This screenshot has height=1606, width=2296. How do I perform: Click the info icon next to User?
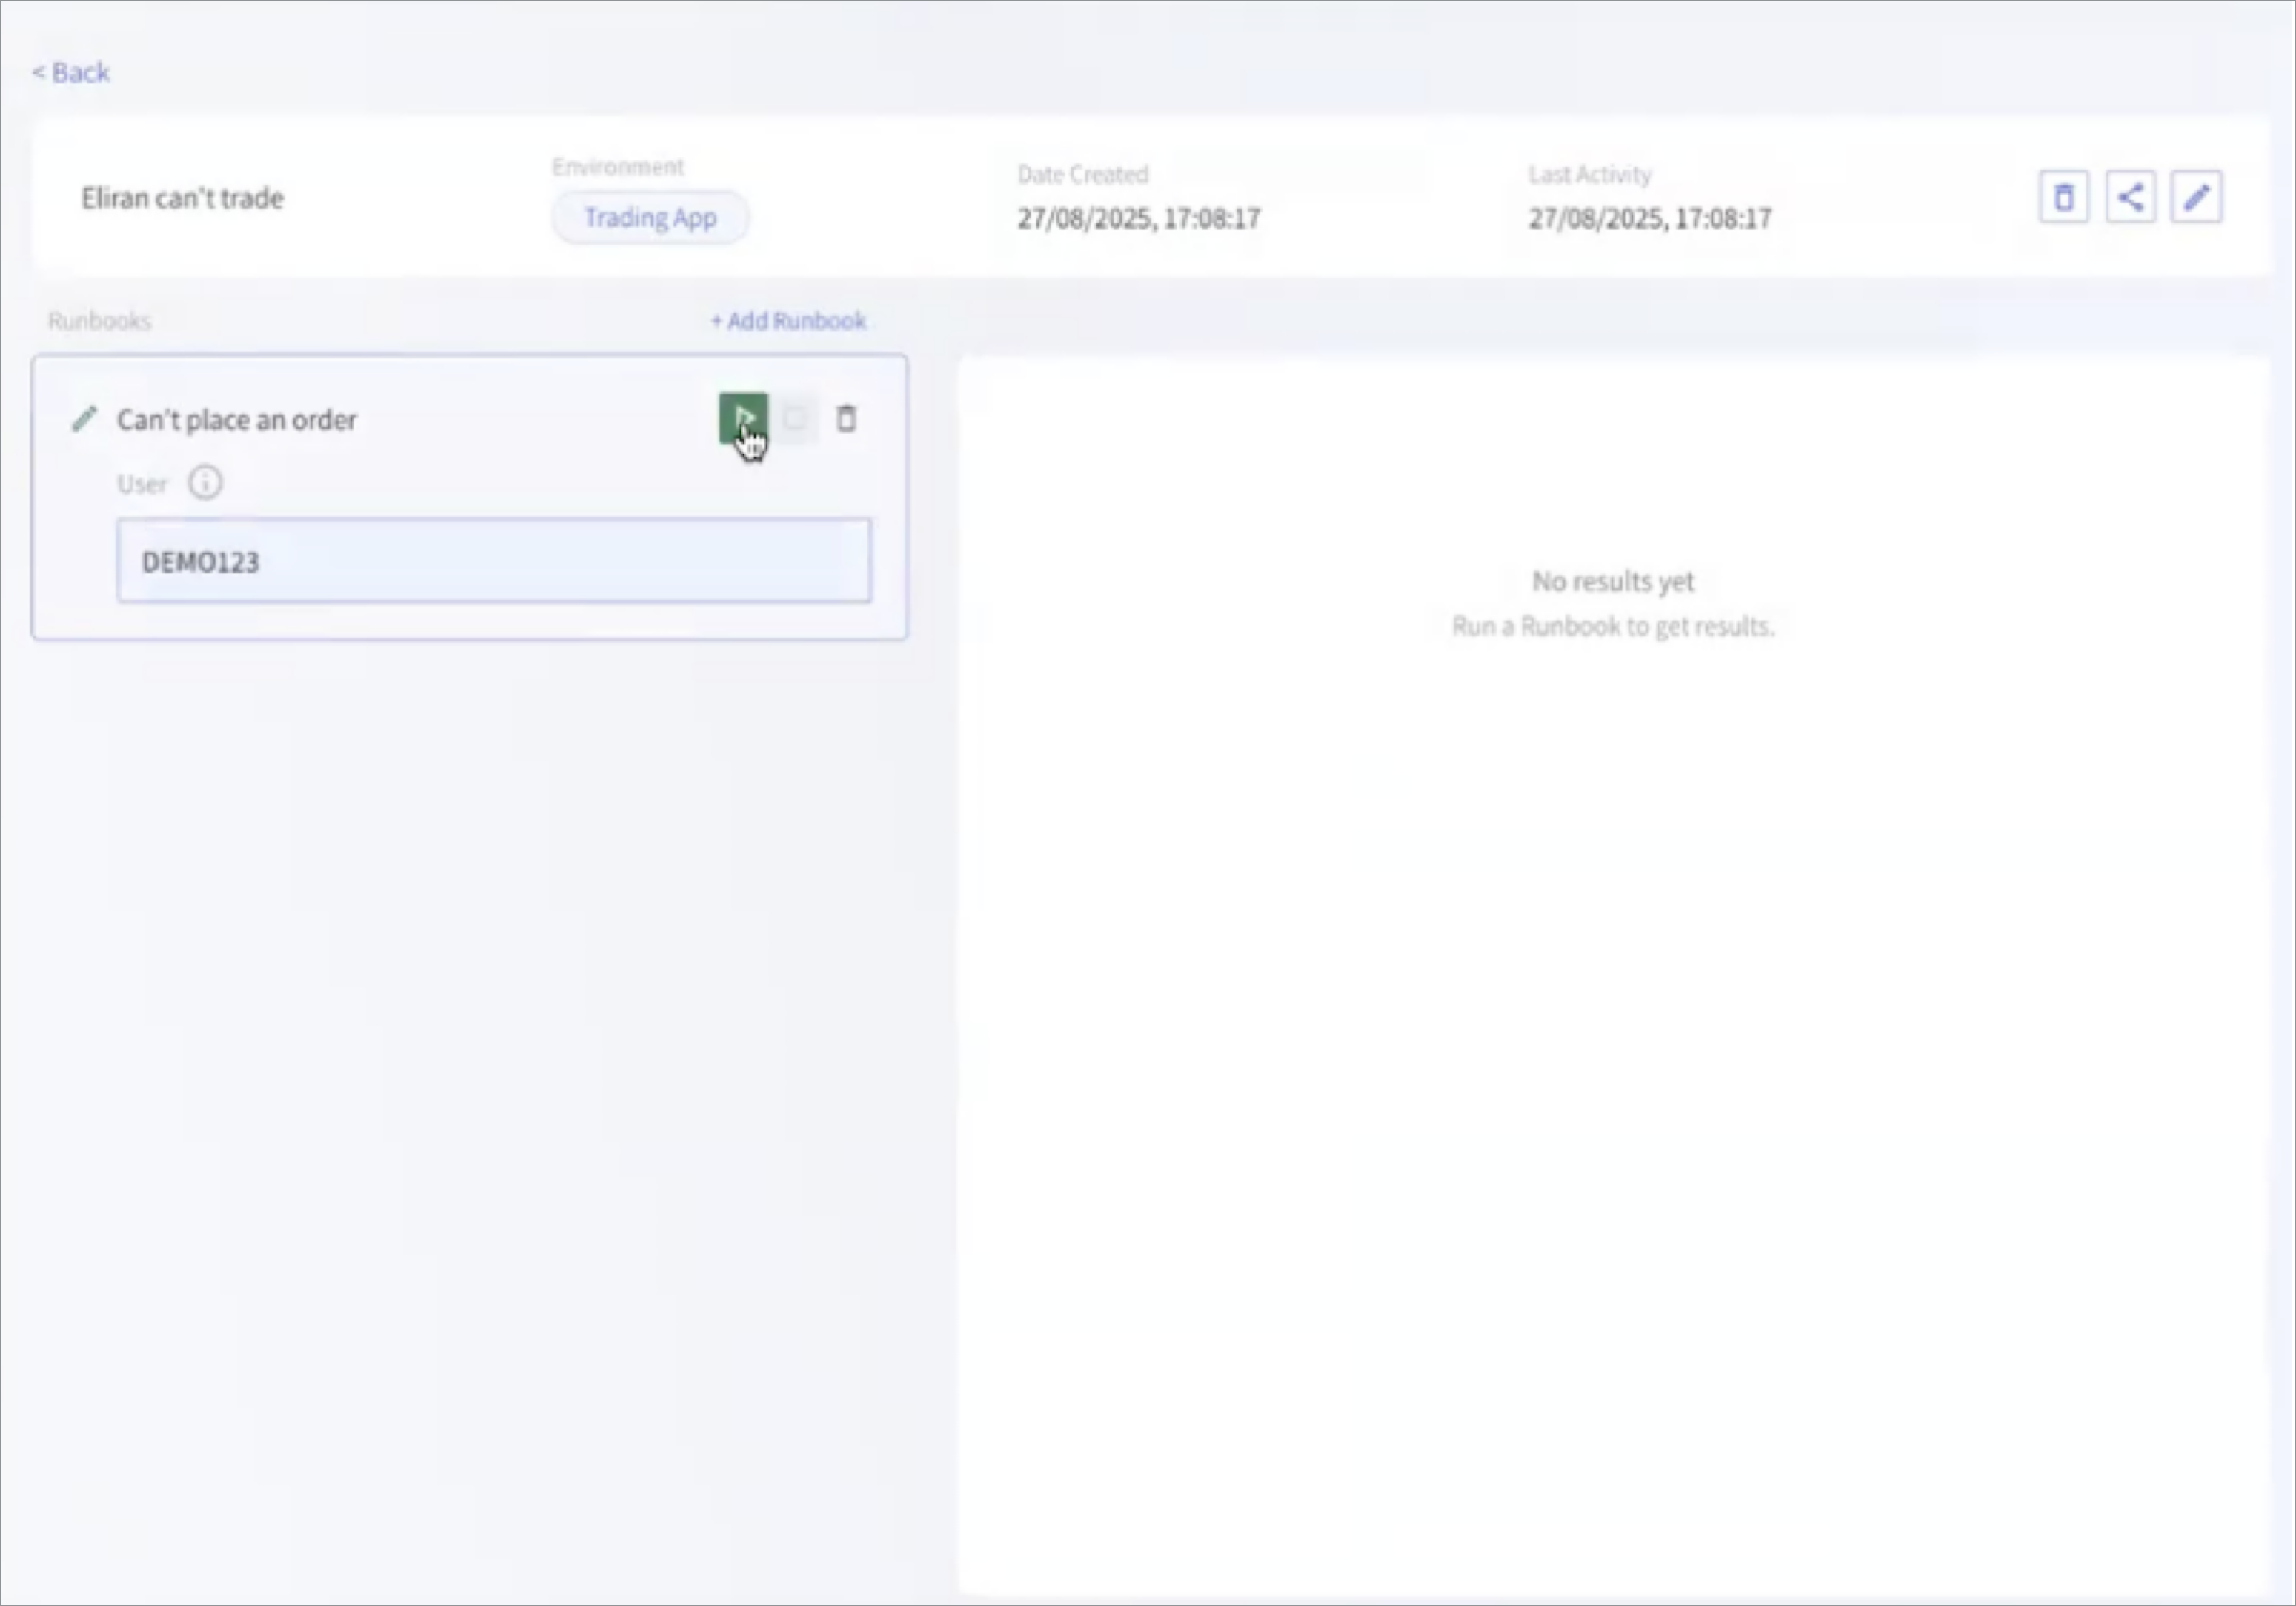(x=205, y=483)
